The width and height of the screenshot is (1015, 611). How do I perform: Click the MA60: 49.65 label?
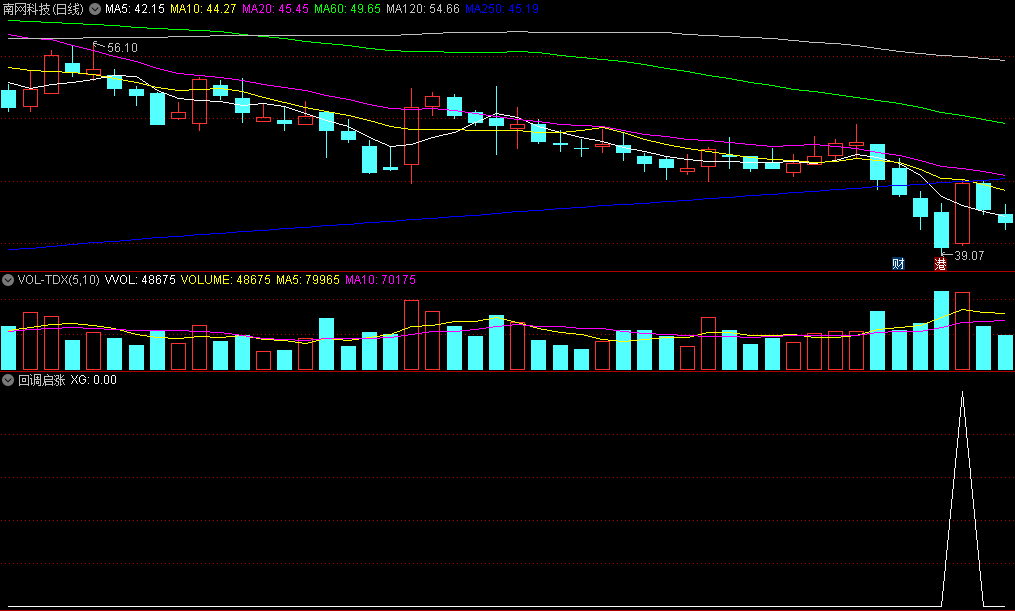tap(347, 9)
